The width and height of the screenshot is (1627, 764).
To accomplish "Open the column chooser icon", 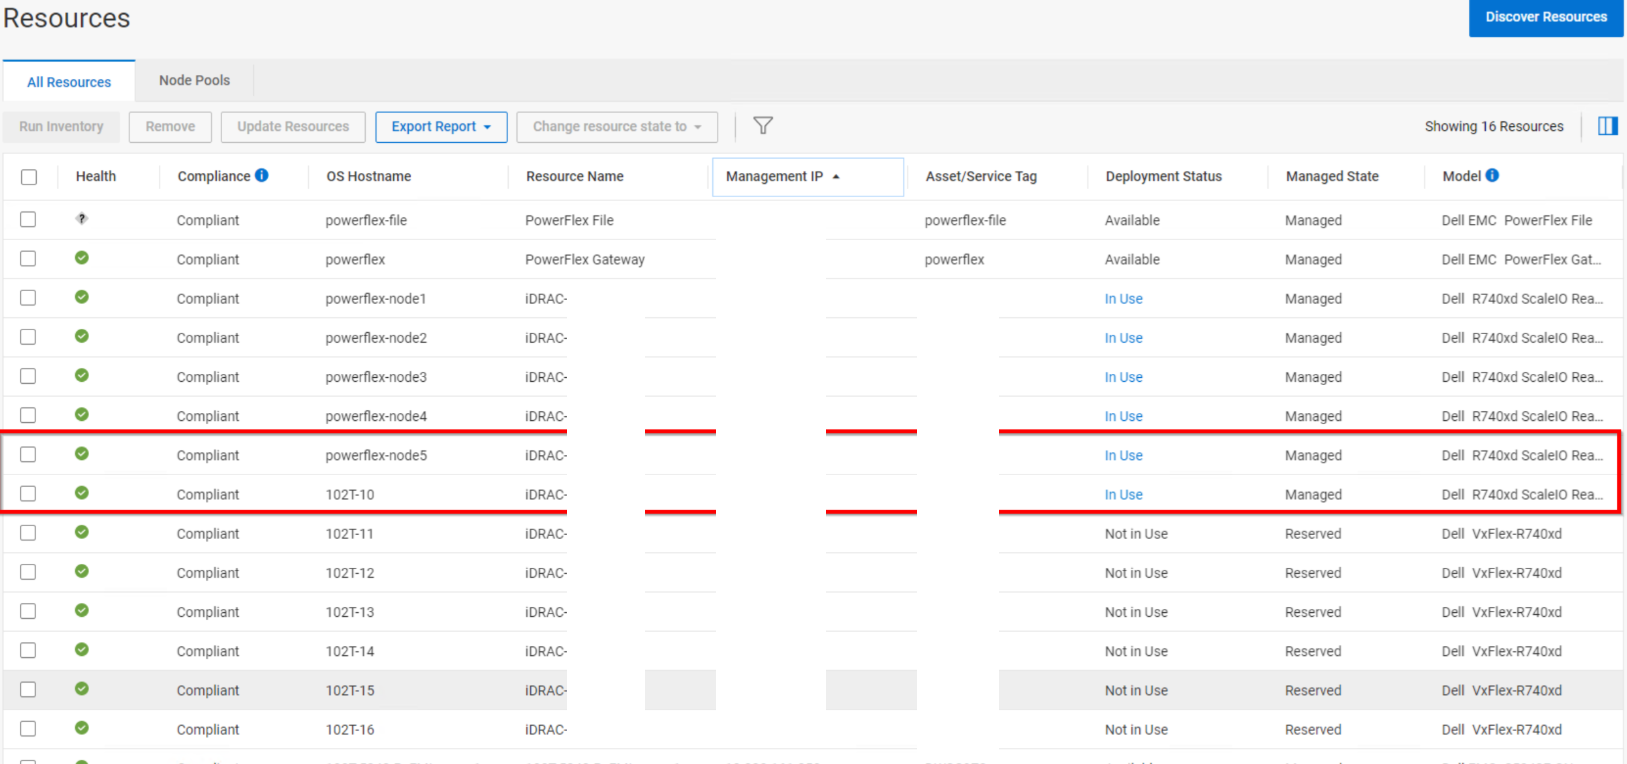I will (1607, 126).
